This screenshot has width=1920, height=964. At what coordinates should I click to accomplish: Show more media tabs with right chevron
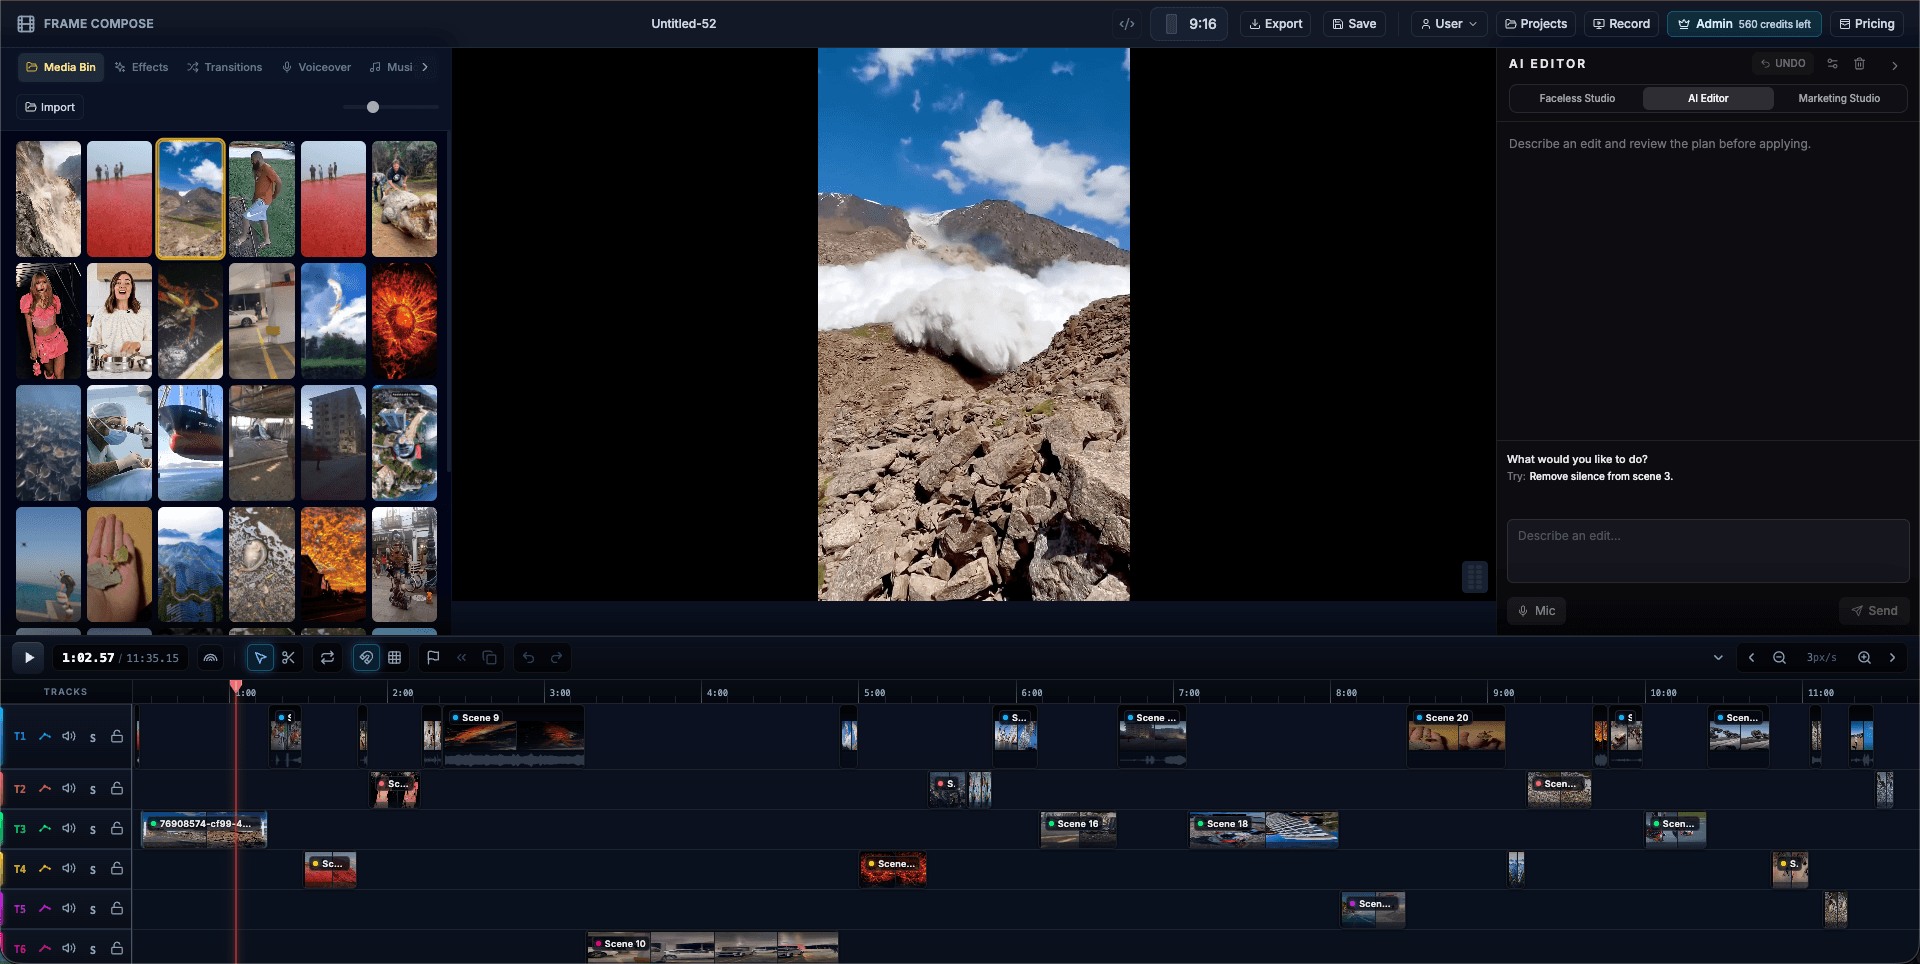(425, 67)
